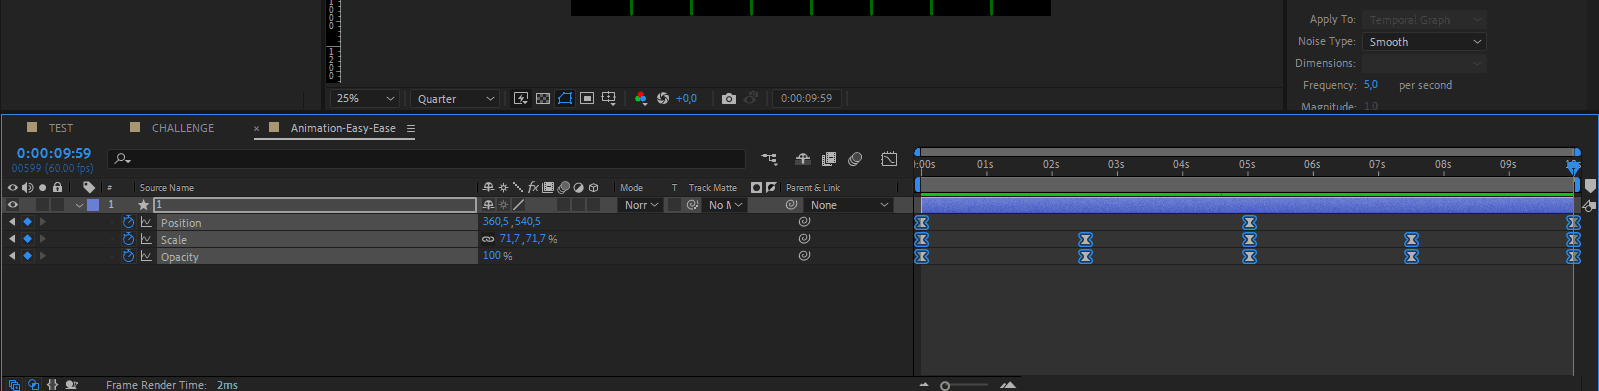
Task: Open search filter dropdown in timeline
Action: pyautogui.click(x=123, y=159)
